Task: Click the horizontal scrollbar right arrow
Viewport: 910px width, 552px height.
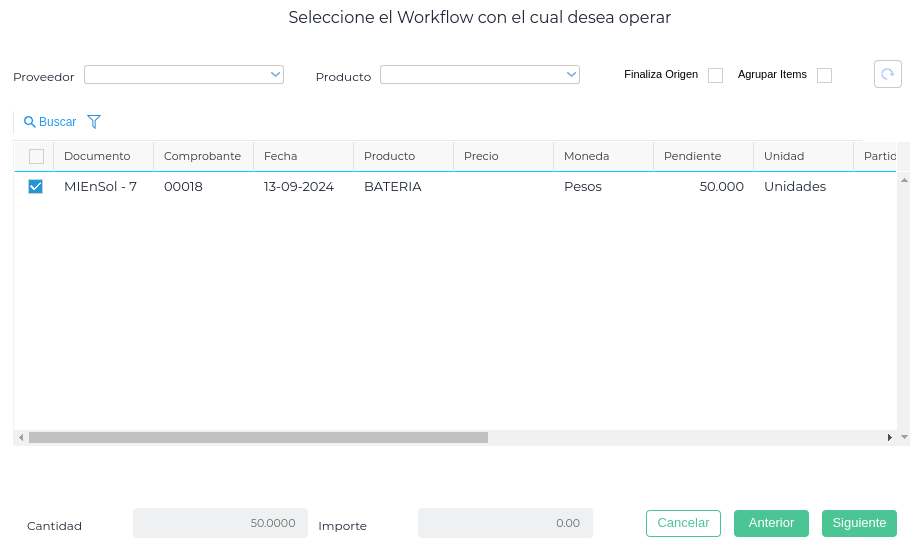Action: (890, 437)
